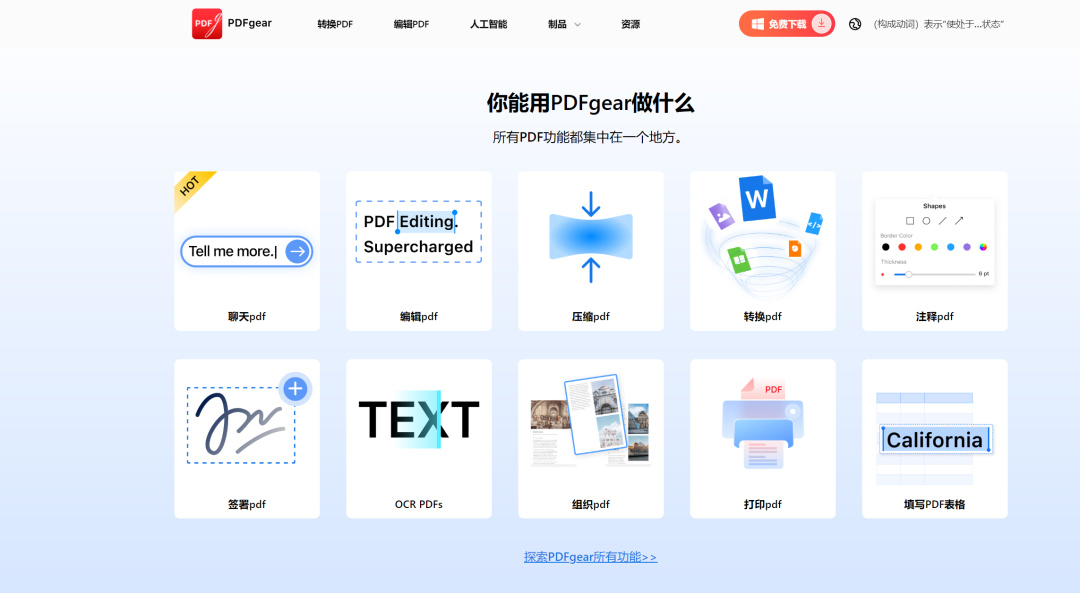The image size is (1080, 593).
Task: Click the arrow in Tell me more box
Action: click(298, 251)
